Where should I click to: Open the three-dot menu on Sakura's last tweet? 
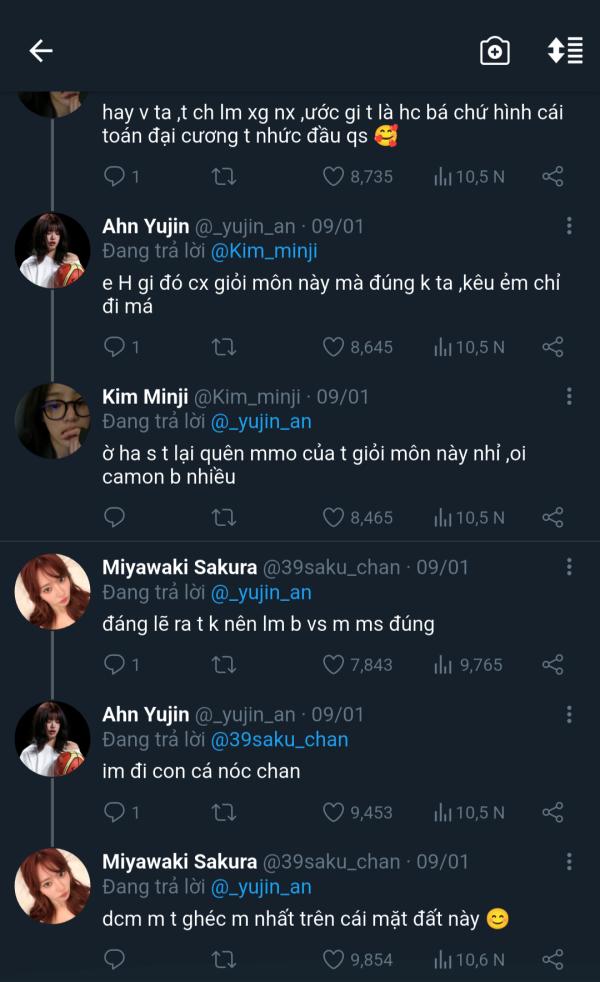568,862
